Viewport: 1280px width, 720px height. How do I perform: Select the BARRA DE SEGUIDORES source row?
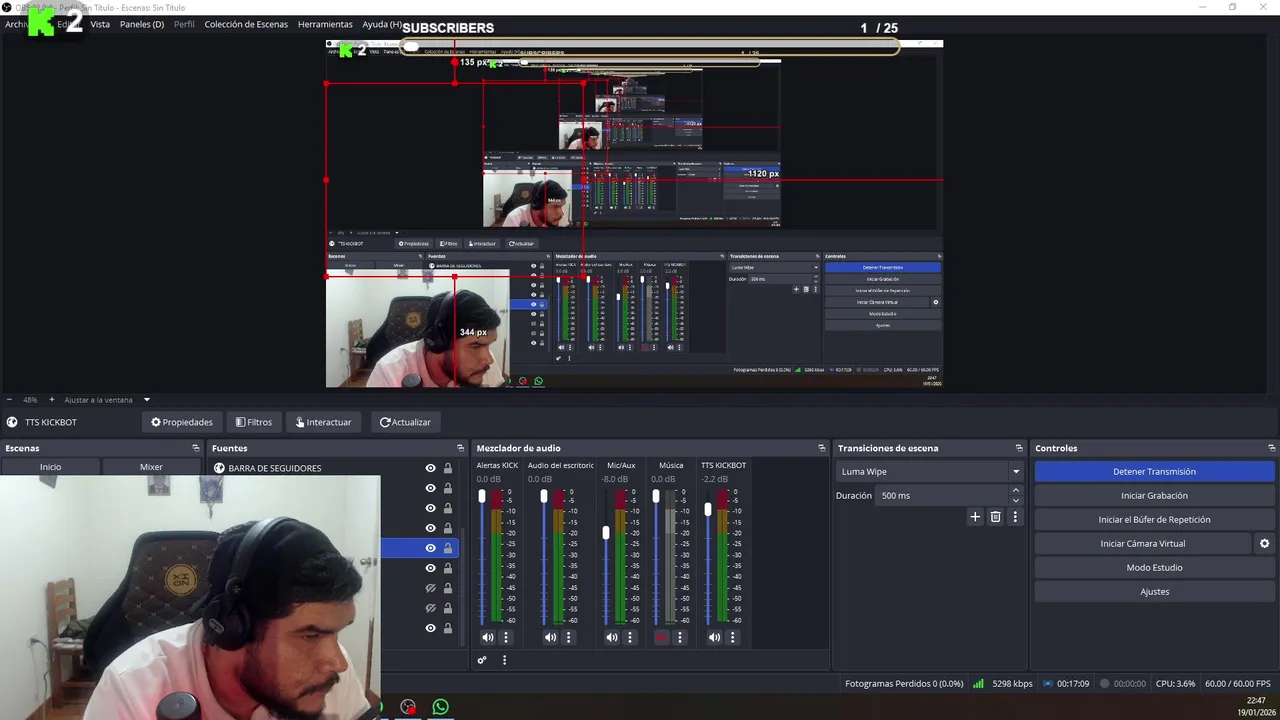pos(333,468)
